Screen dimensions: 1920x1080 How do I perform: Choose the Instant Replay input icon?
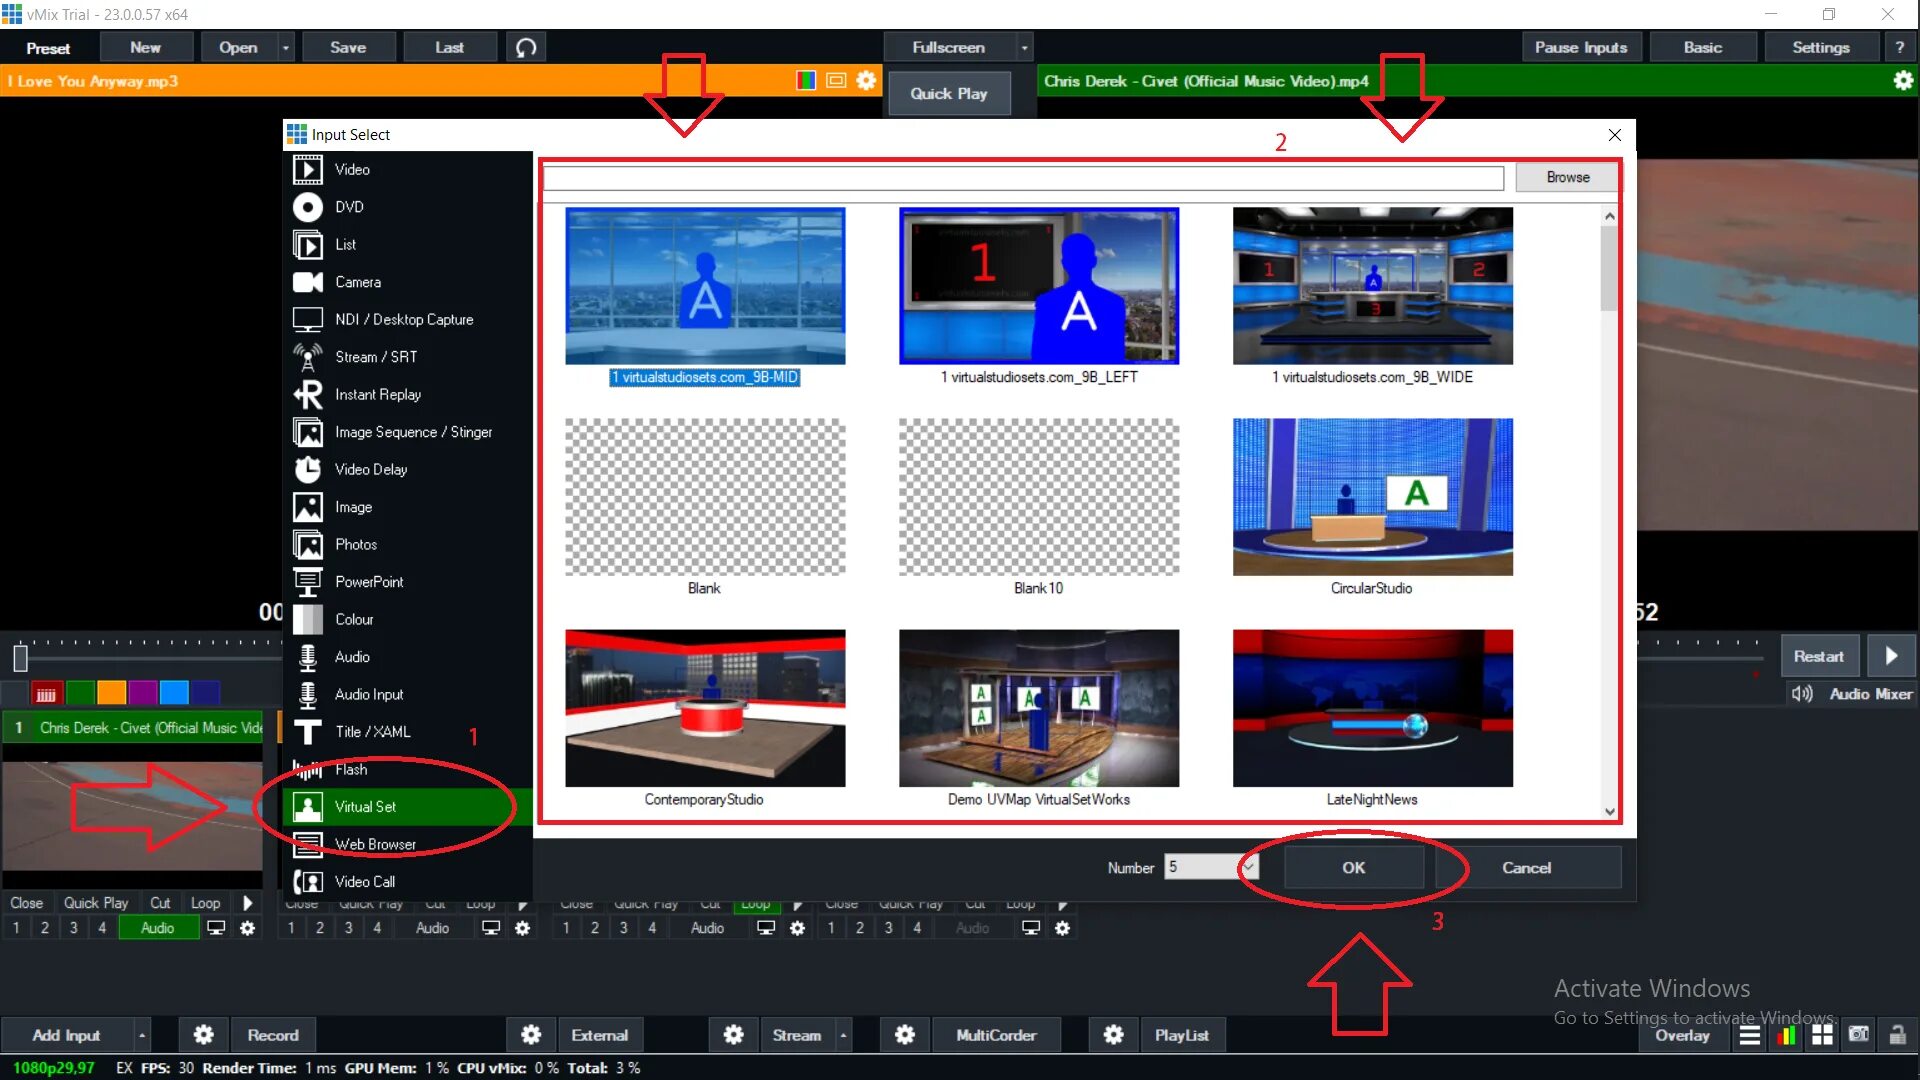click(x=308, y=395)
